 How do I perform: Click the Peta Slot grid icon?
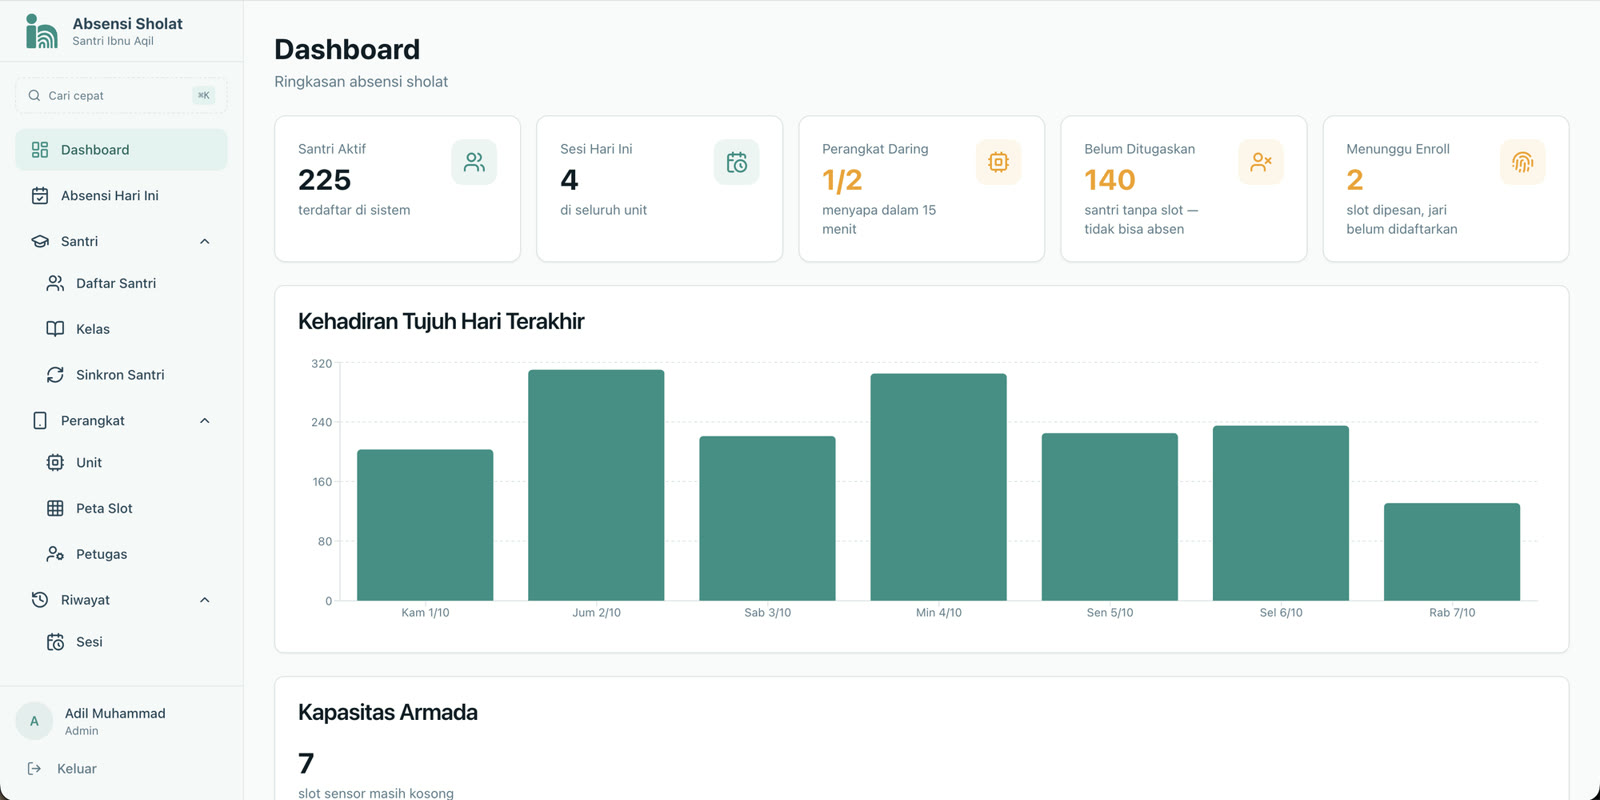[x=55, y=508]
